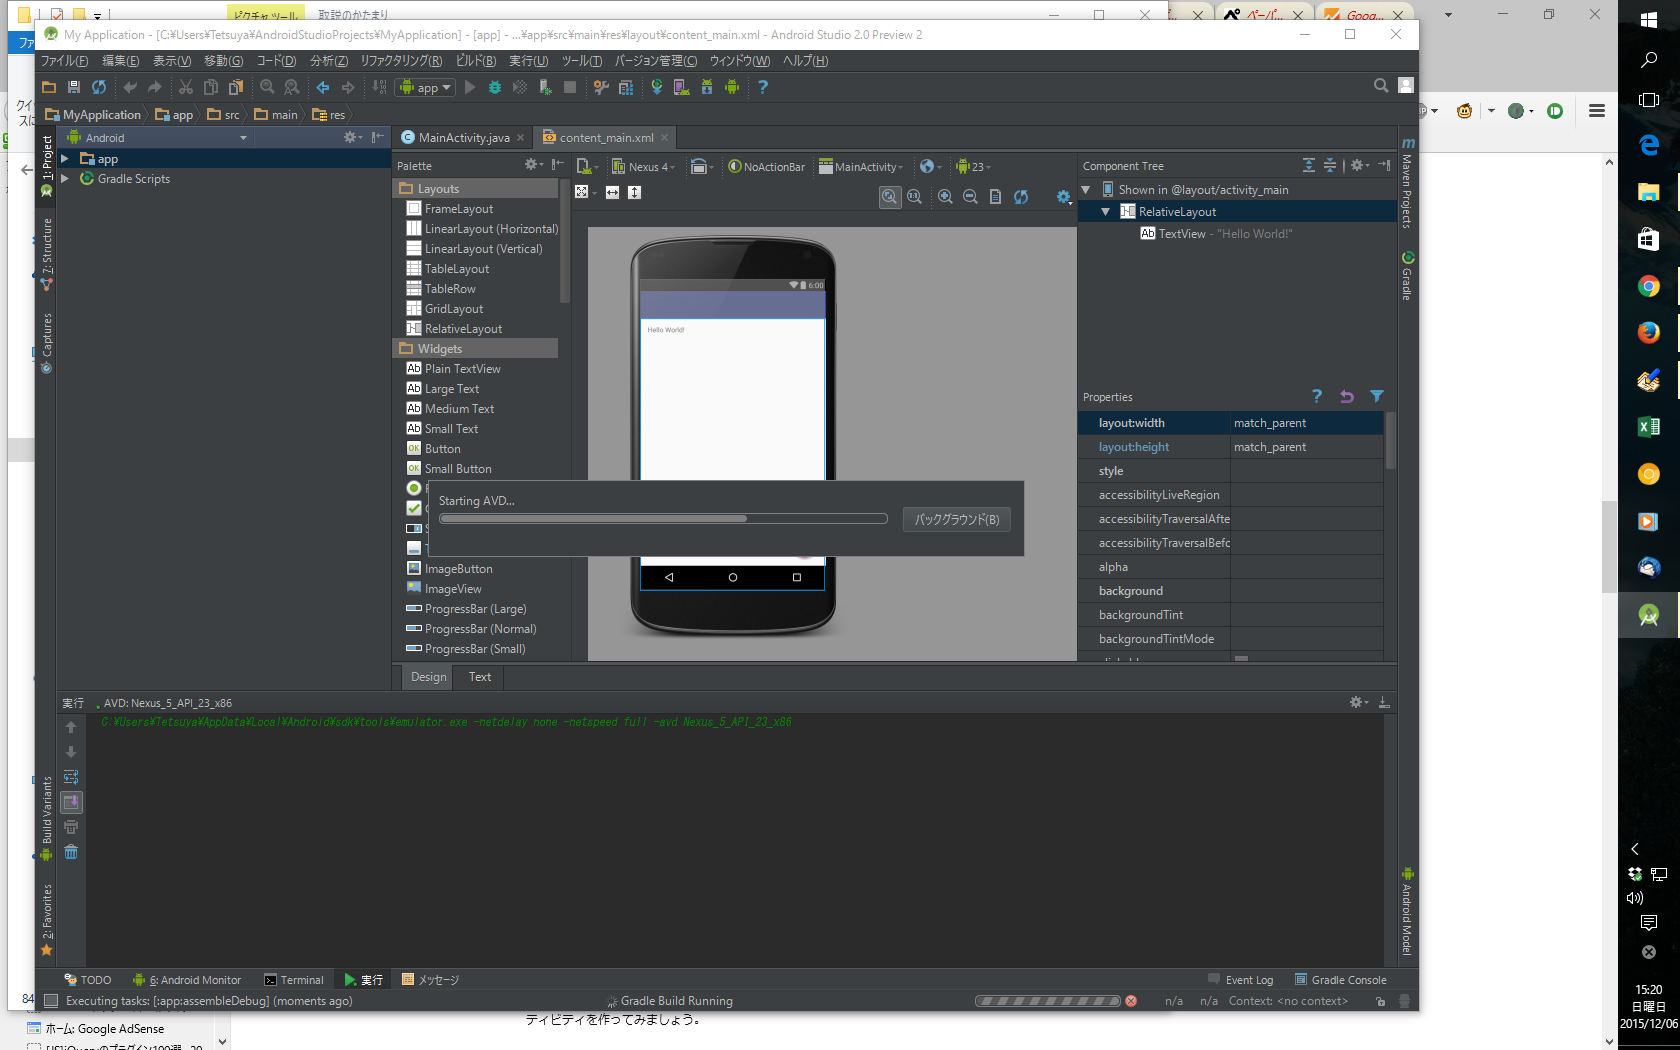The image size is (1680, 1050).
Task: Click the NoActionBar theme button
Action: point(766,167)
